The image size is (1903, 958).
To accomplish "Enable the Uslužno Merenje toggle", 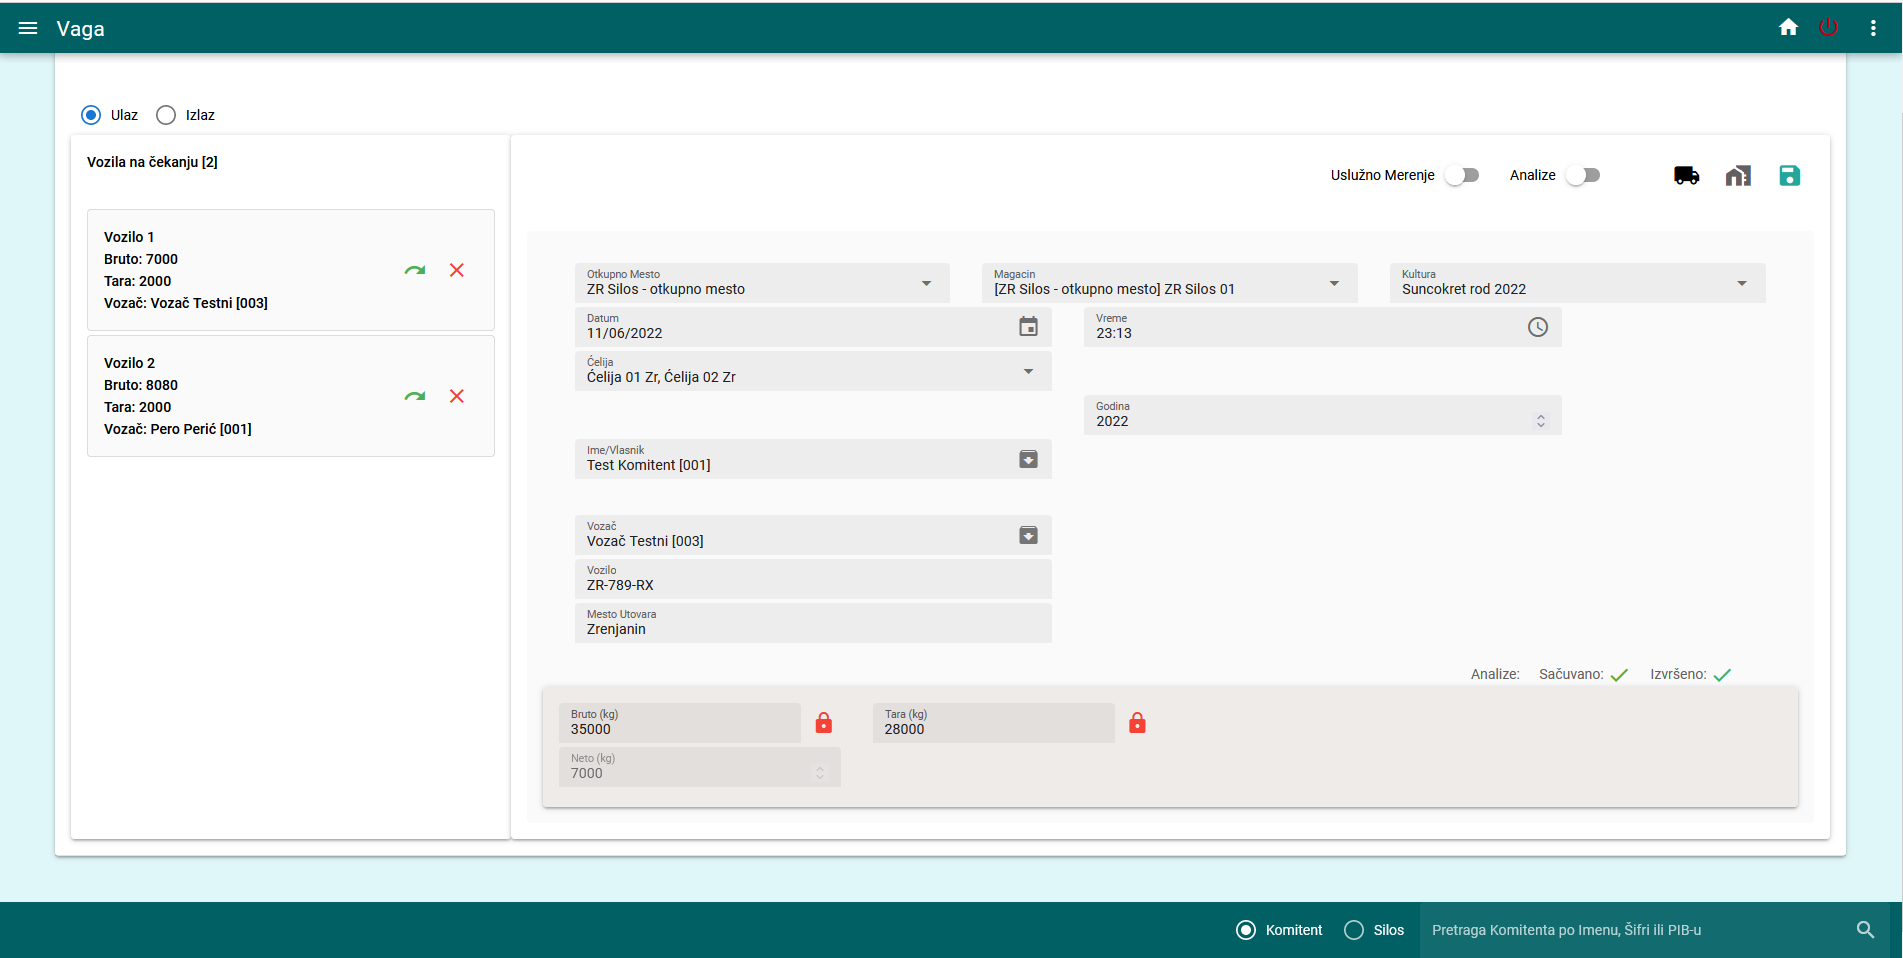I will click(x=1461, y=175).
